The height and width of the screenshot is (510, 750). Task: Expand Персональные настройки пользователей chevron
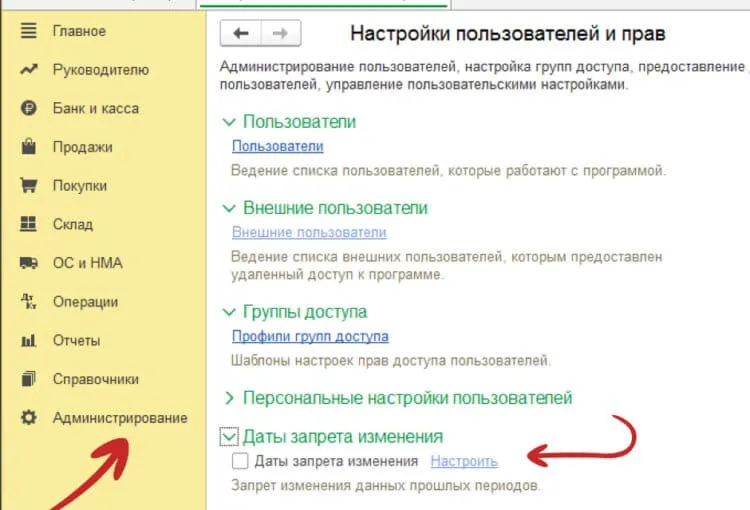pyautogui.click(x=230, y=398)
